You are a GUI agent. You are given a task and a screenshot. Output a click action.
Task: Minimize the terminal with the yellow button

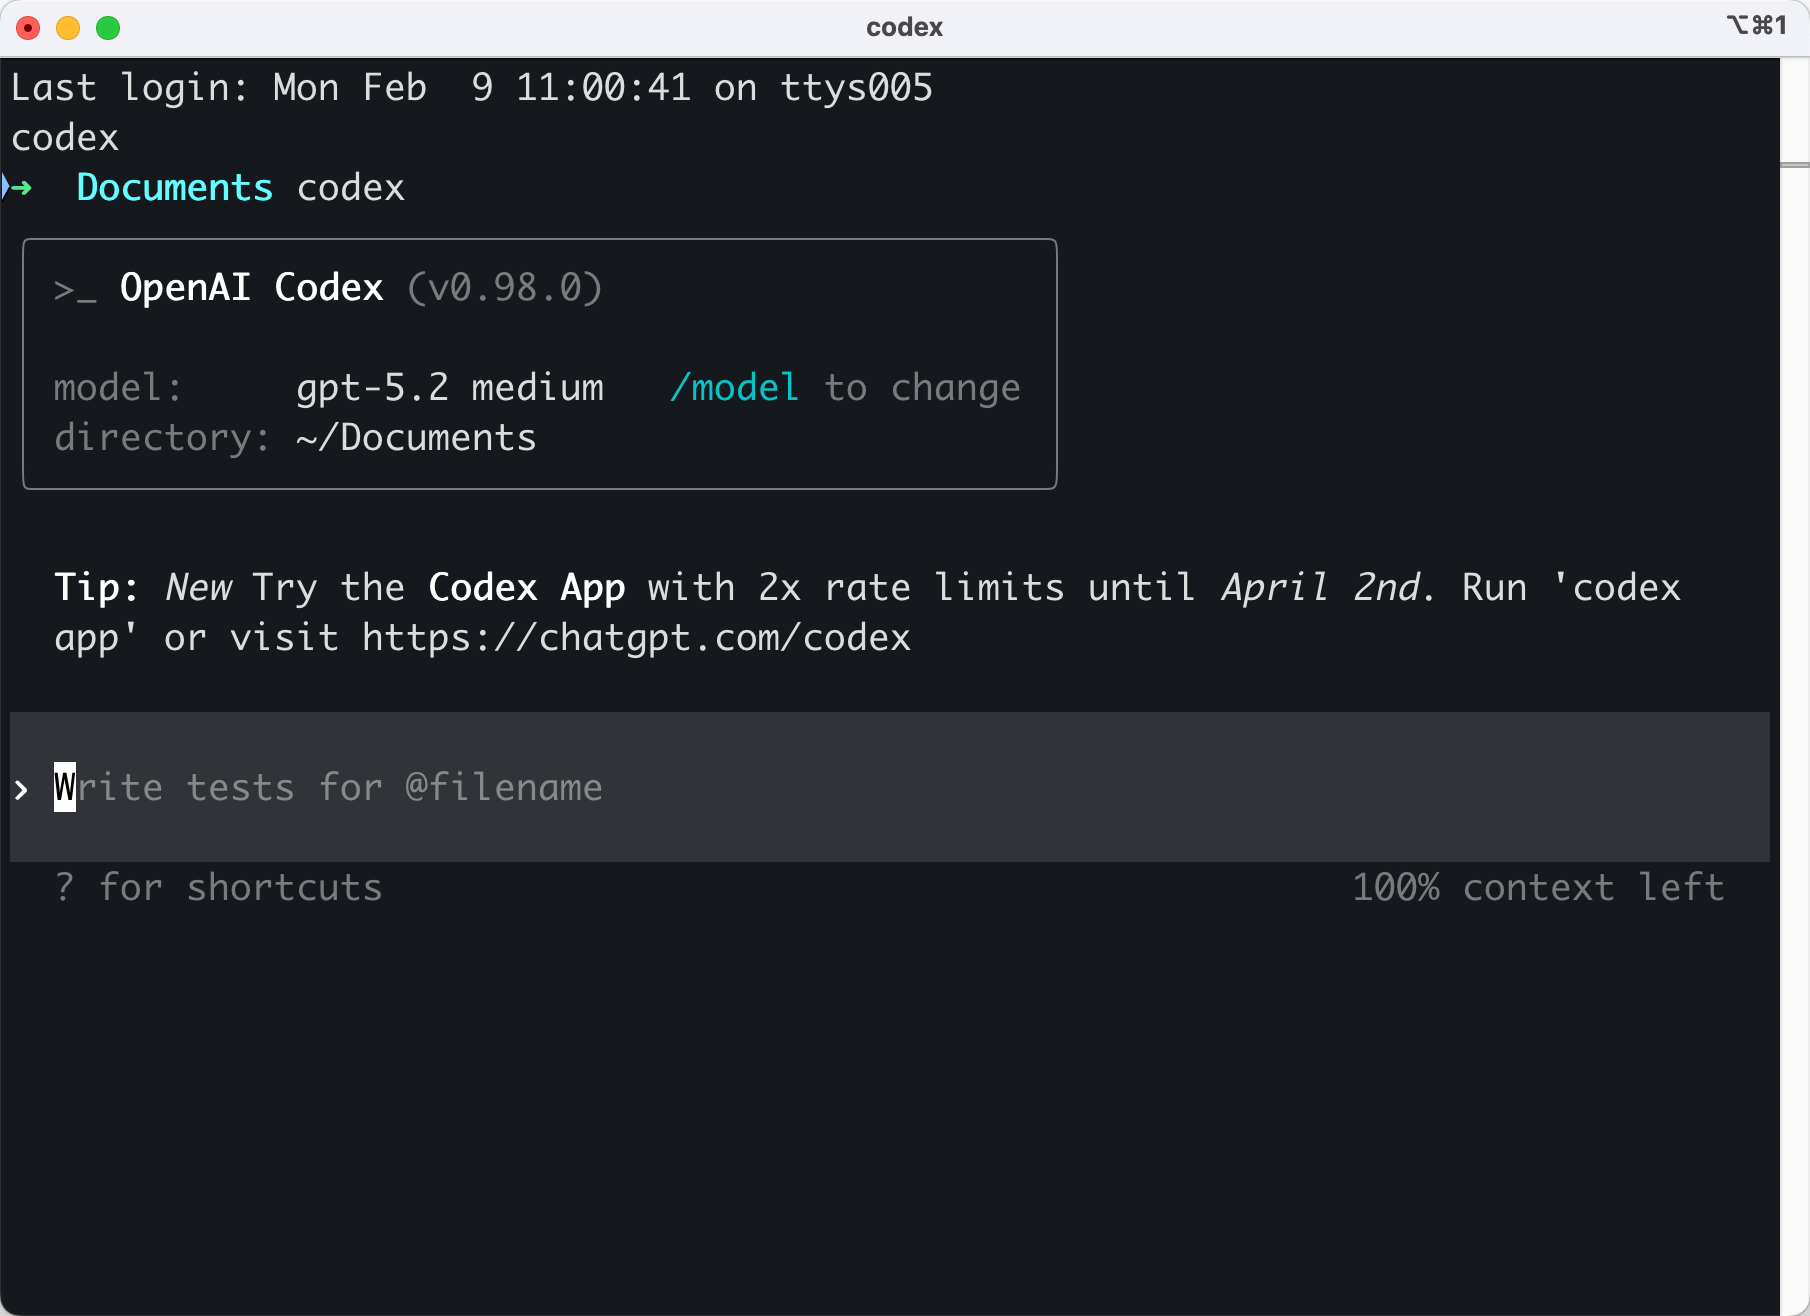pyautogui.click(x=68, y=28)
